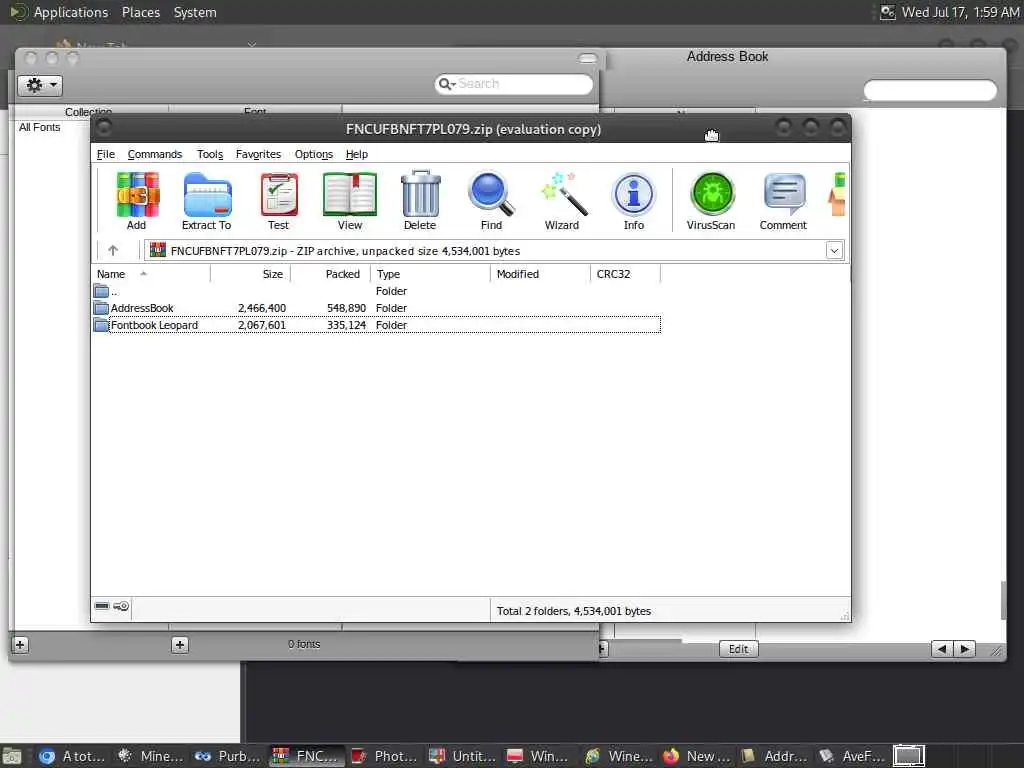
Task: Switch to the New... Firefox taskbar item
Action: [697, 756]
